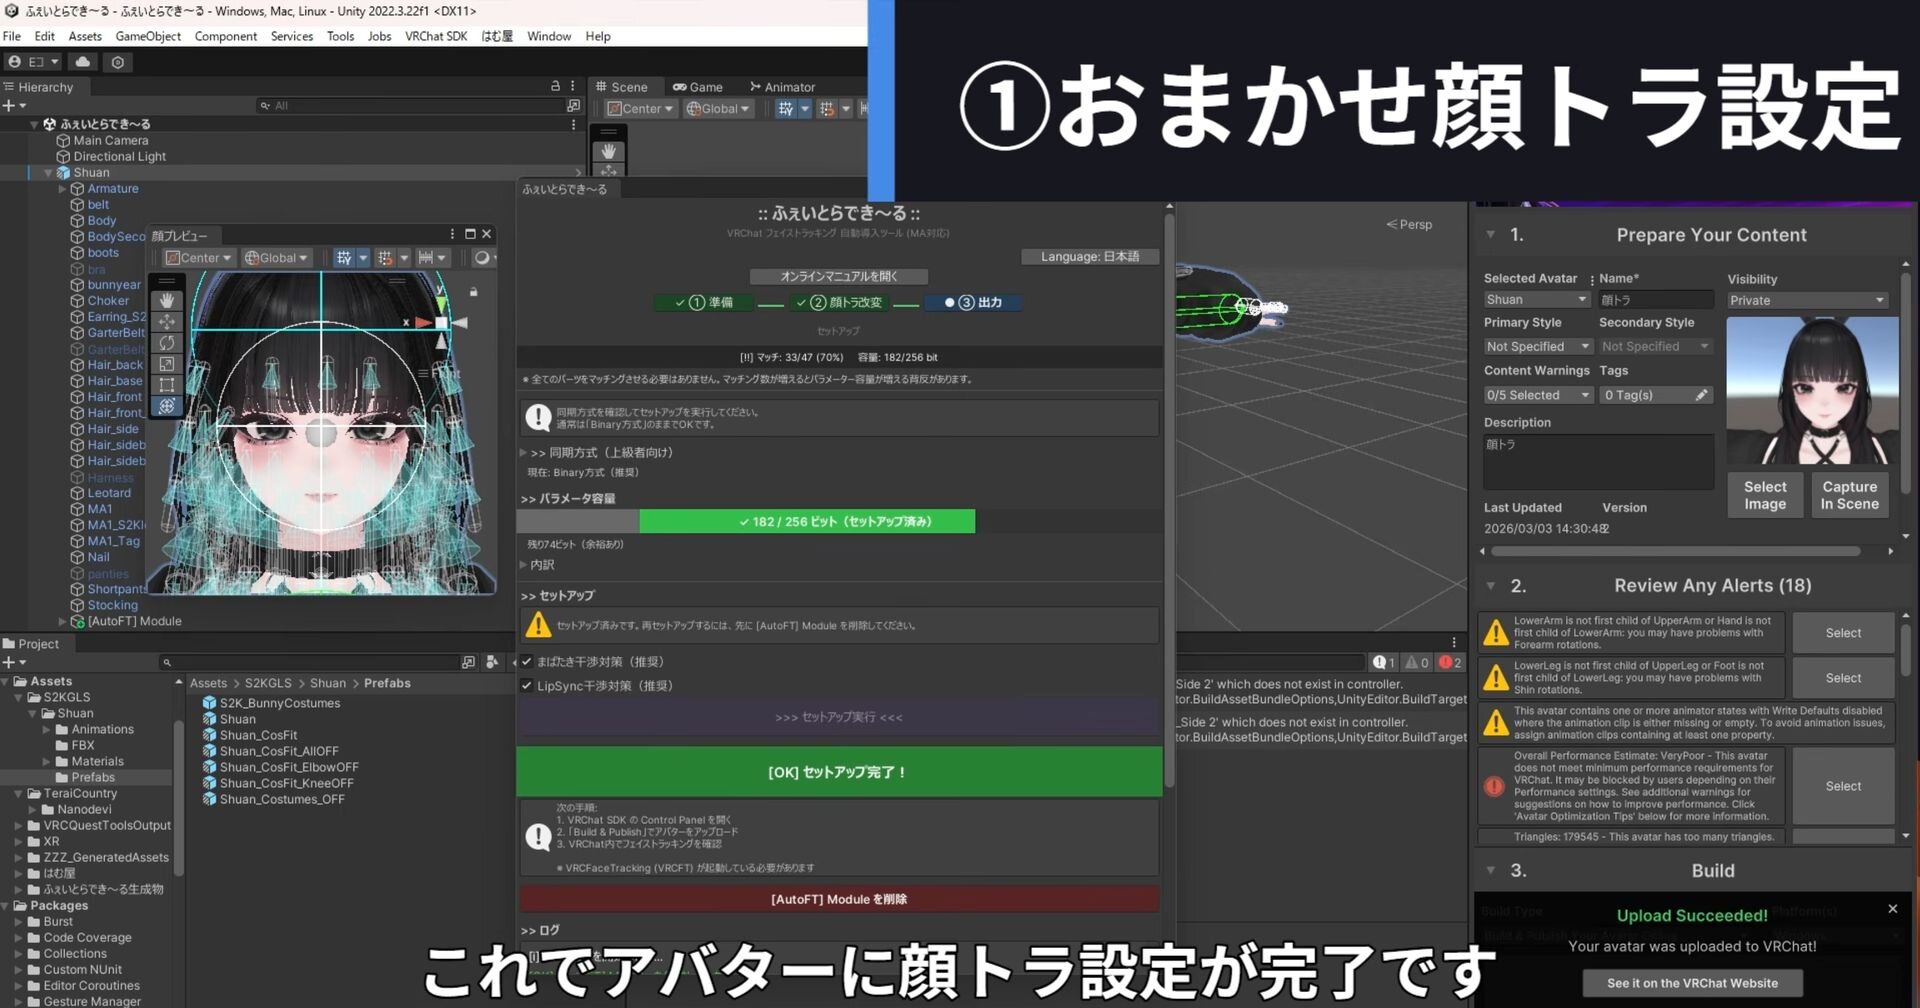
Task: Click the Hierarchy panel lock icon
Action: click(x=555, y=87)
